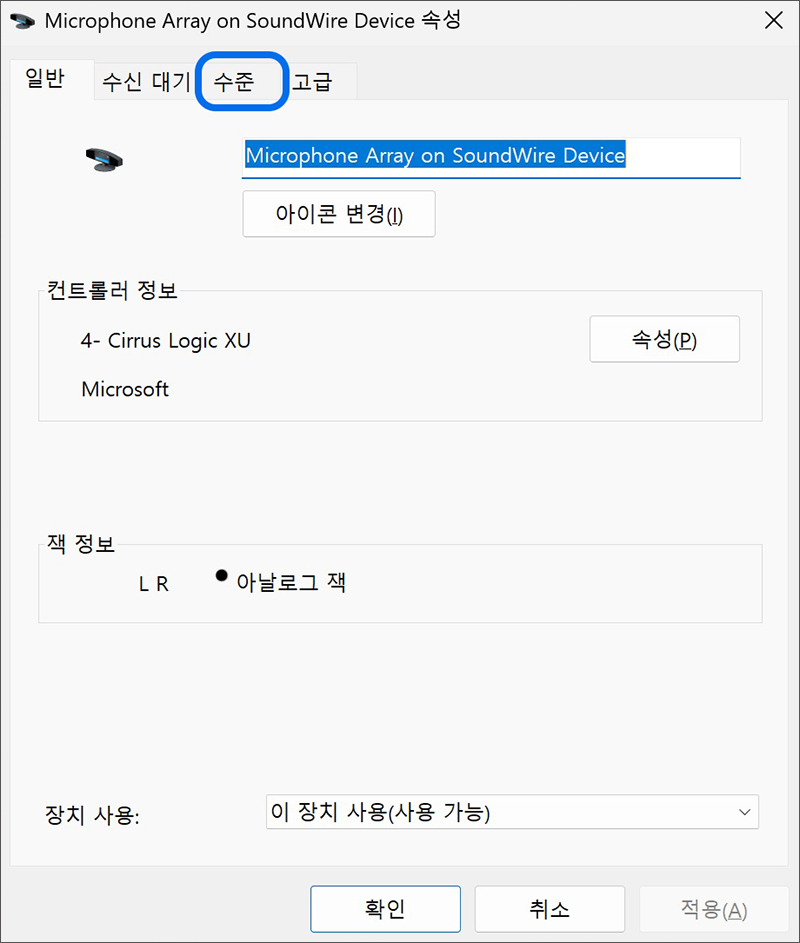Open controller properties via 속성(P)

click(x=664, y=339)
